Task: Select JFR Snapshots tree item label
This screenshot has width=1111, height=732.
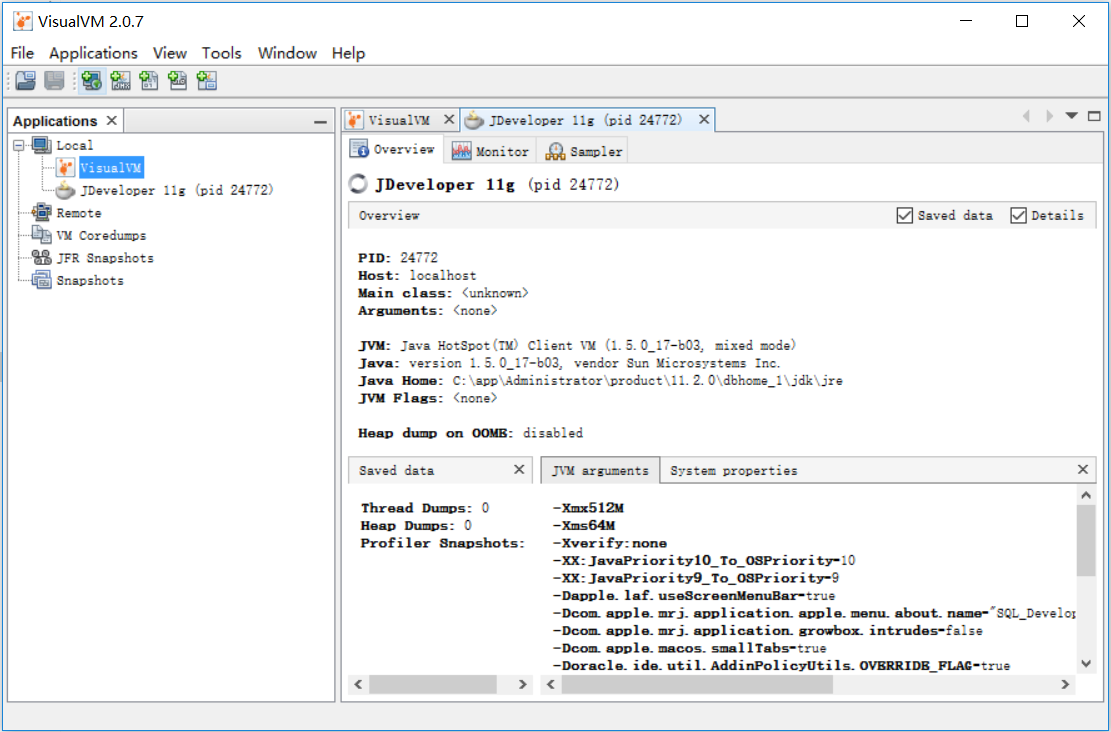Action: [105, 259]
